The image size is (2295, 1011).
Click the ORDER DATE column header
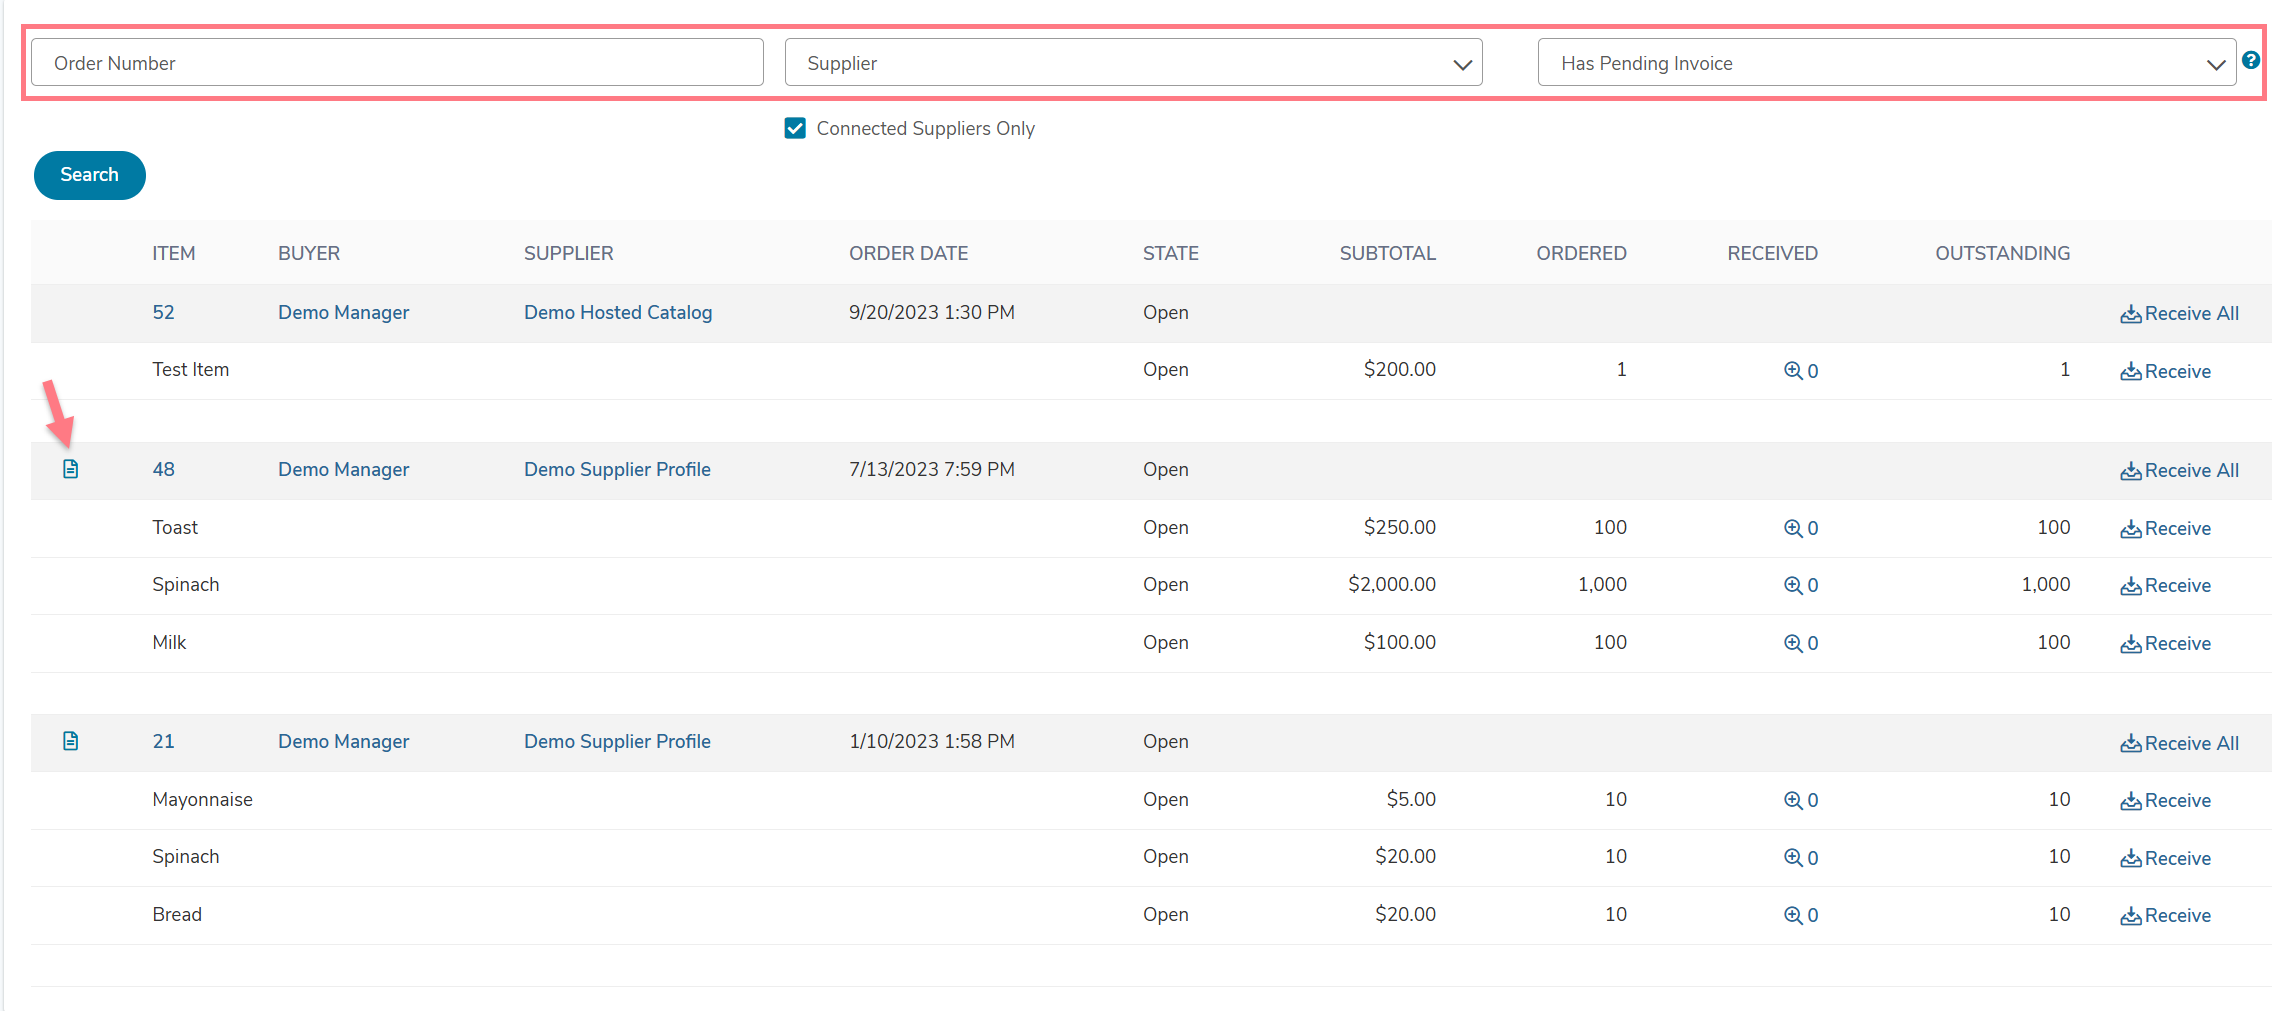pos(908,253)
